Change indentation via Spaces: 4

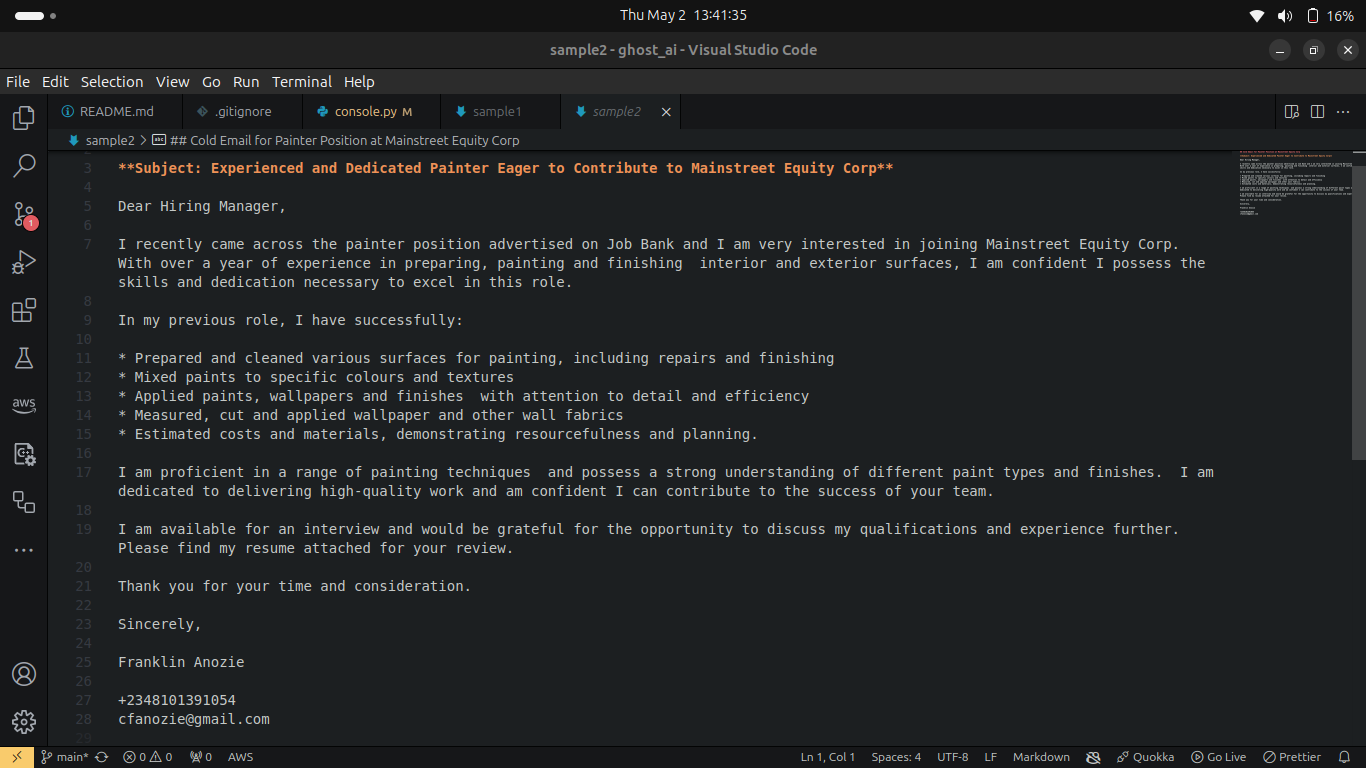(896, 757)
